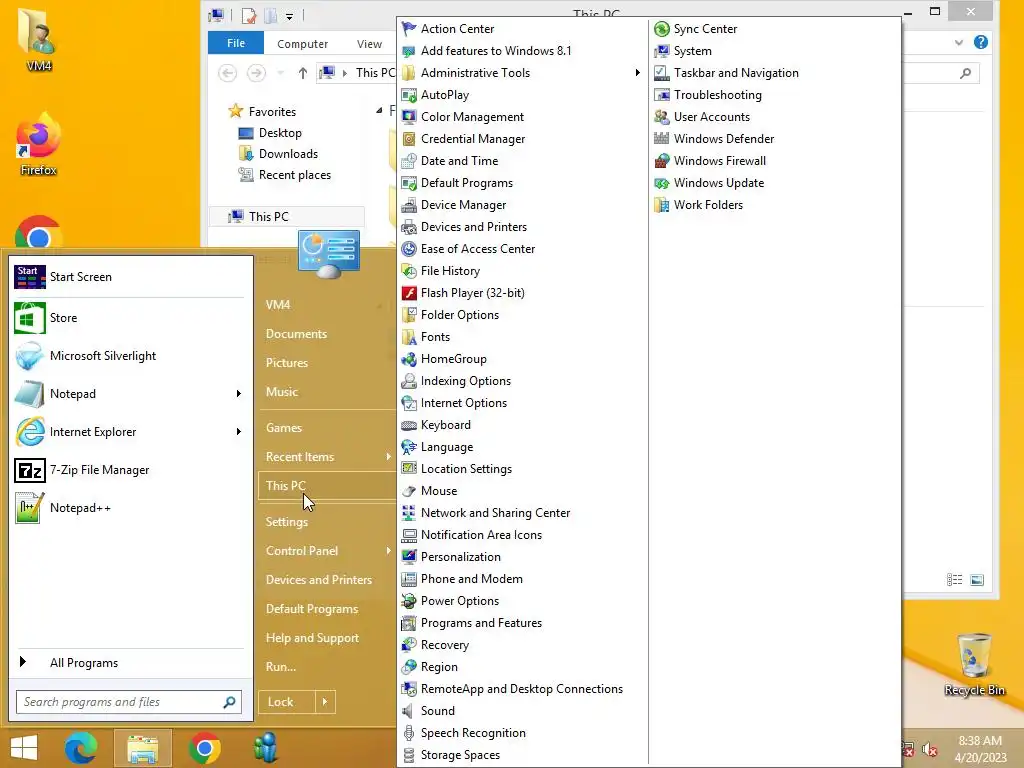Image resolution: width=1024 pixels, height=768 pixels.
Task: Open Default Programs in Start menu right column
Action: 312,609
